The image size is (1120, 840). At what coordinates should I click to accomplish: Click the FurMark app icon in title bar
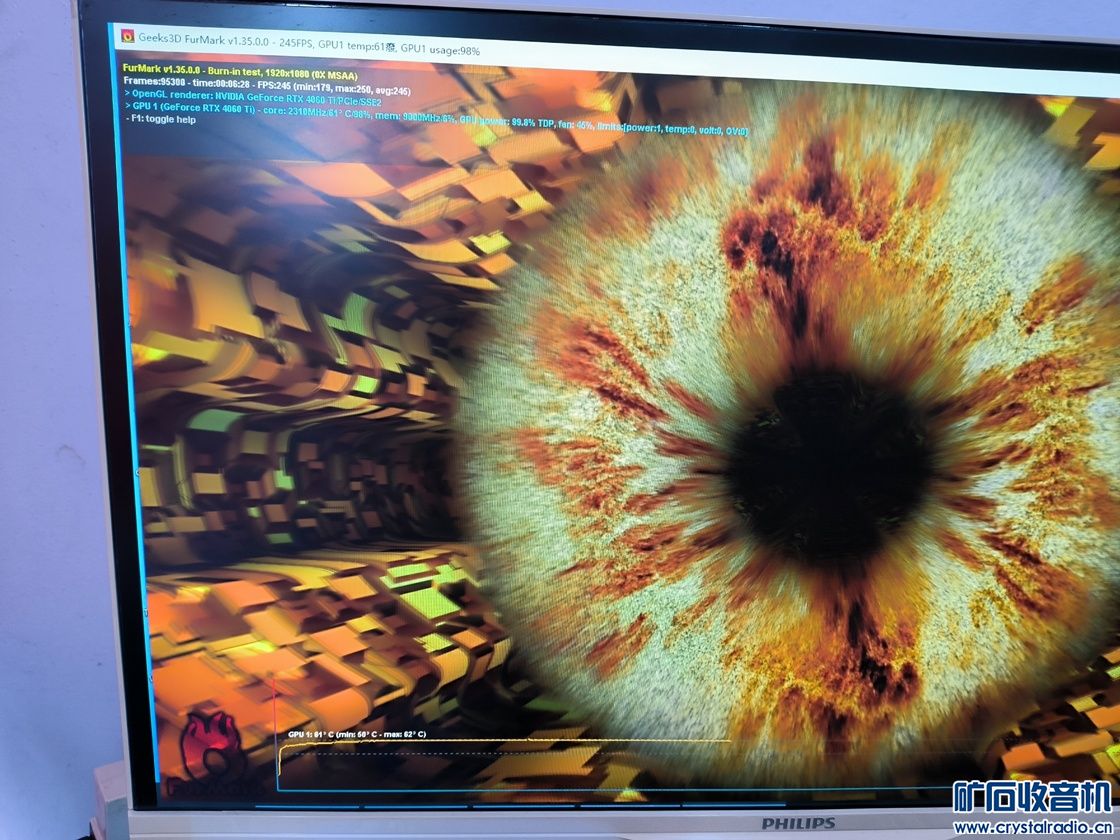pos(128,36)
